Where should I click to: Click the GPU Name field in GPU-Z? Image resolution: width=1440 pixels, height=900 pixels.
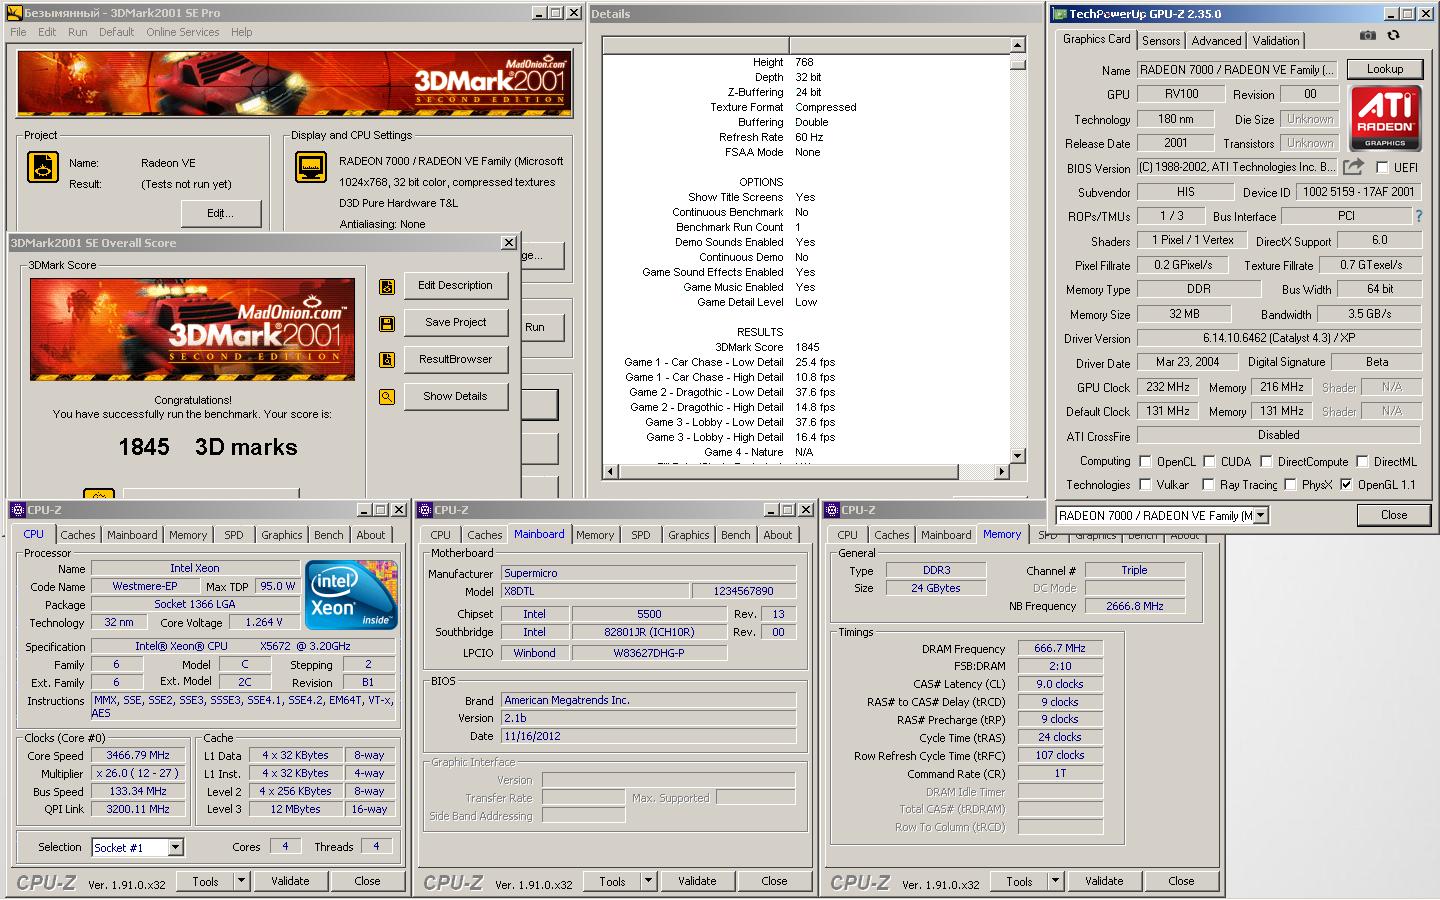(x=1236, y=70)
